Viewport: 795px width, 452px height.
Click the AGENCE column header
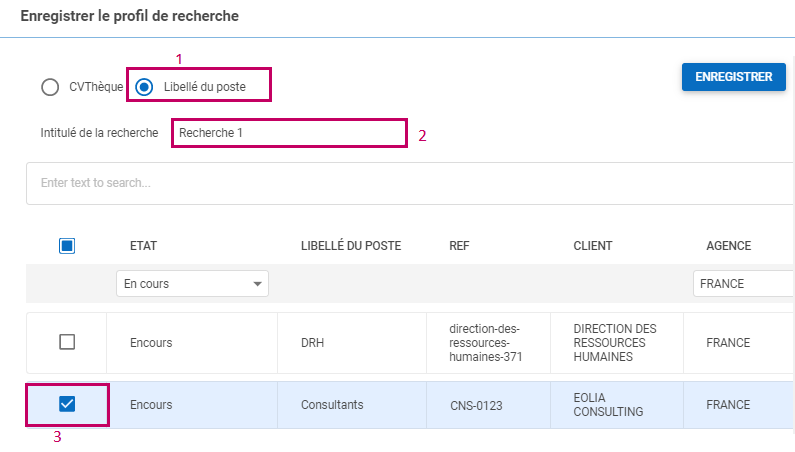click(x=728, y=246)
